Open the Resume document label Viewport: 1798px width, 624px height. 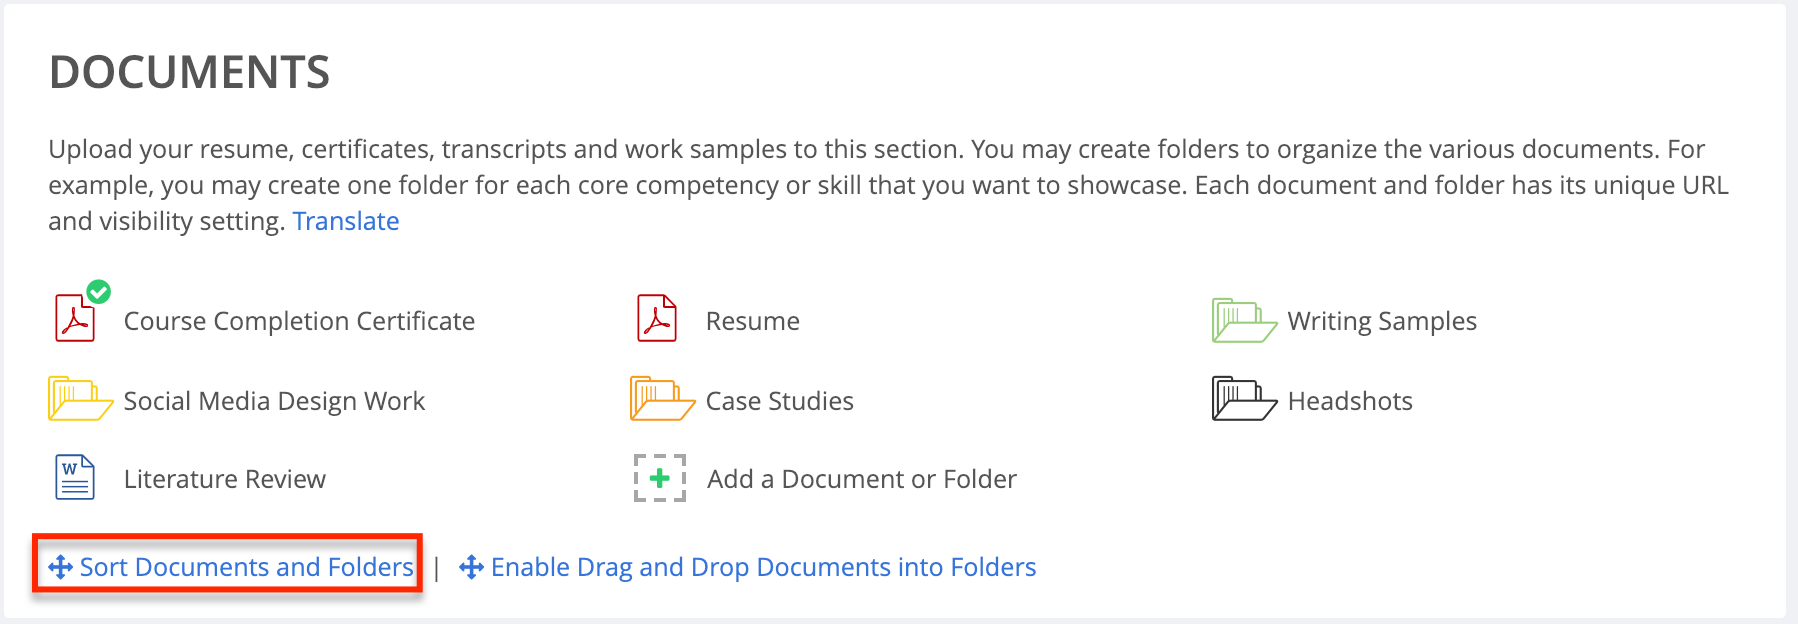click(x=753, y=321)
